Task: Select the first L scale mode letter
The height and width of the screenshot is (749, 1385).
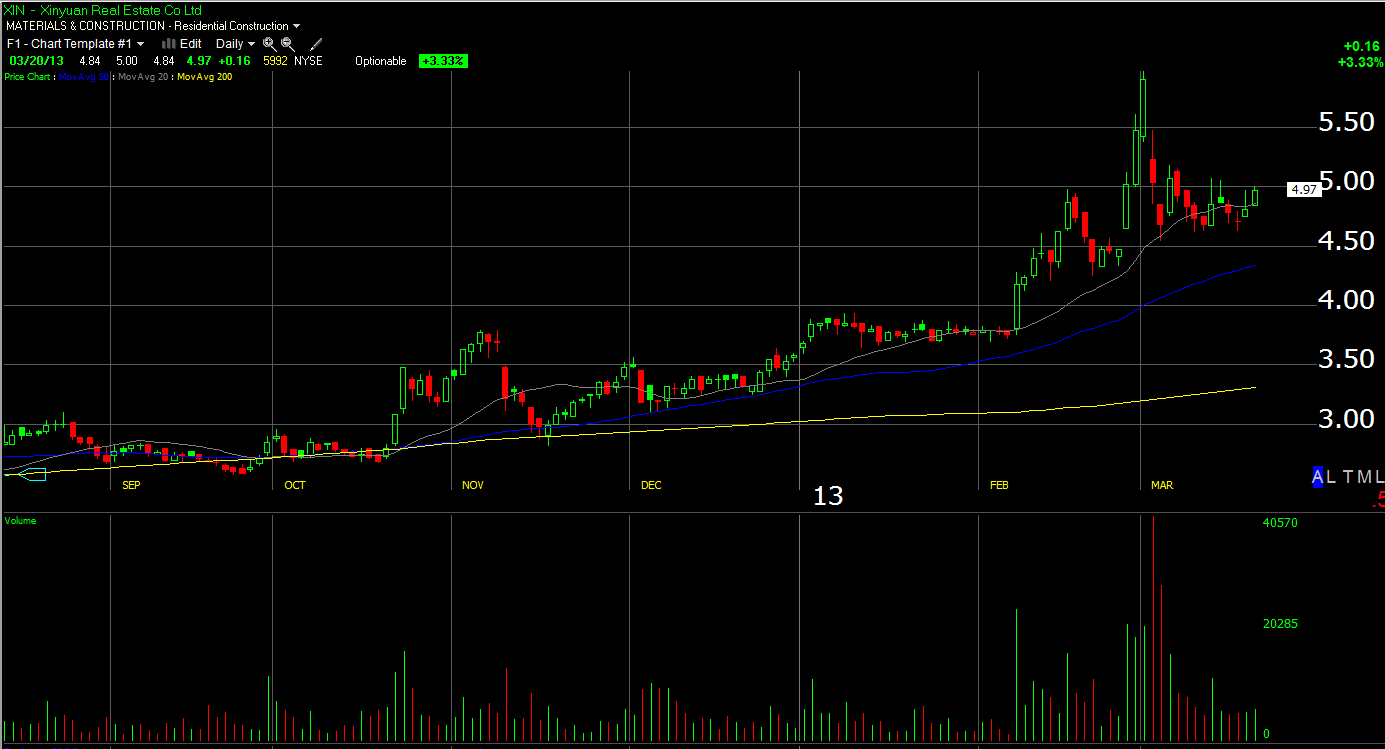Action: (1331, 477)
